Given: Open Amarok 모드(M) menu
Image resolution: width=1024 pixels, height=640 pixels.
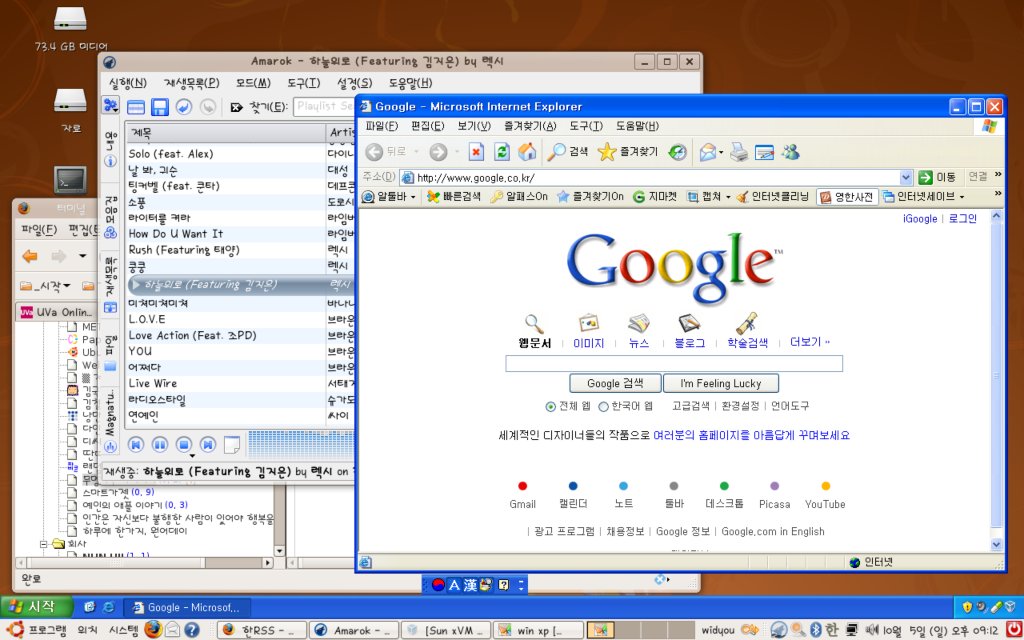Looking at the screenshot, I should [253, 83].
